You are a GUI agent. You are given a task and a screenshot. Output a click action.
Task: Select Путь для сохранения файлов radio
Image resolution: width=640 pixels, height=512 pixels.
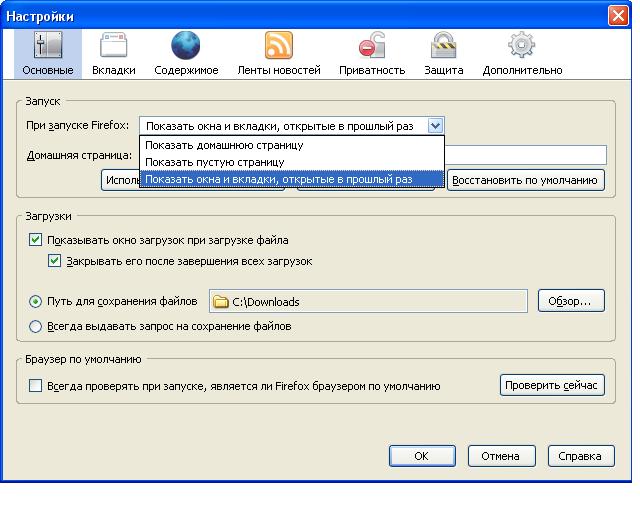click(36, 301)
